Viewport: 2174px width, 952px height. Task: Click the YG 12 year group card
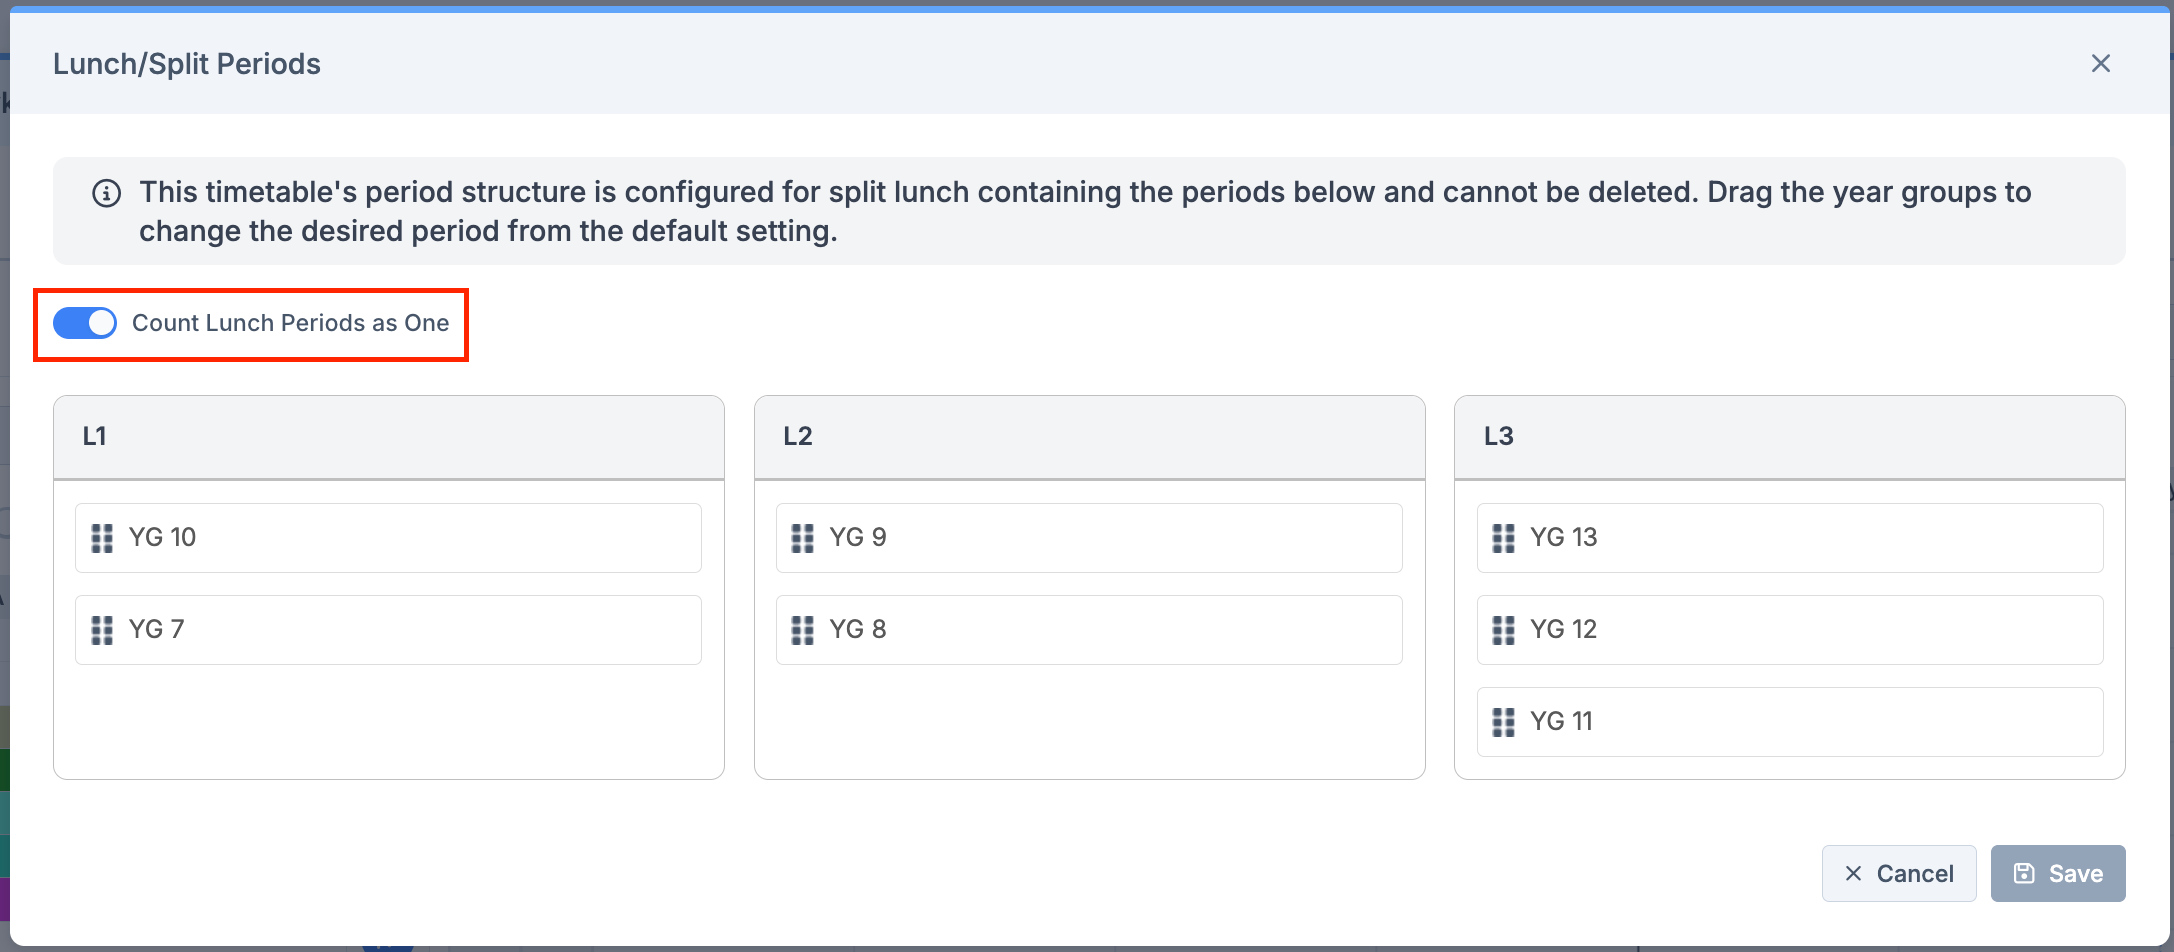(x=1789, y=630)
